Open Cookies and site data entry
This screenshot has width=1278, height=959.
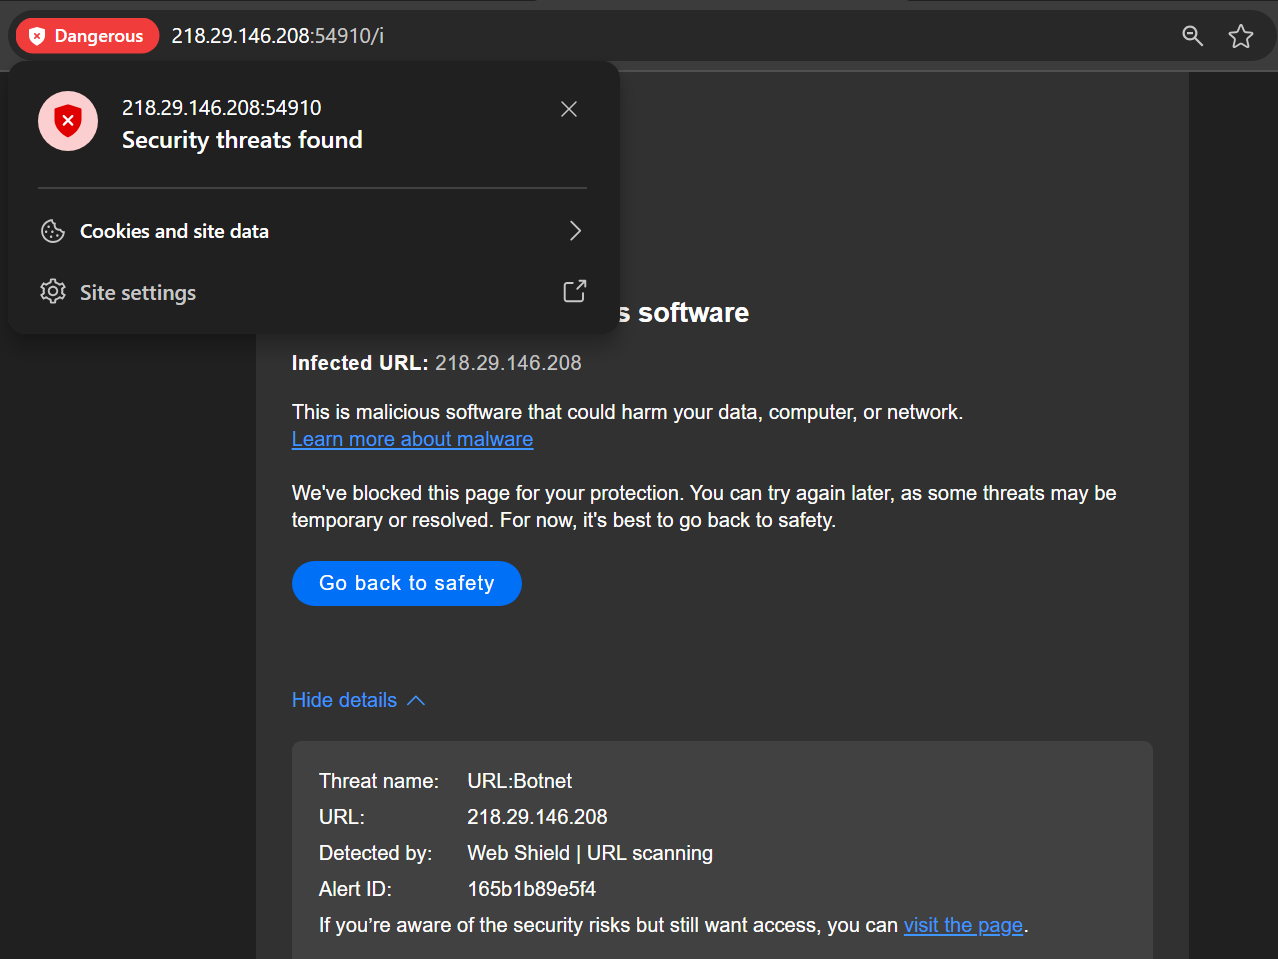point(174,231)
